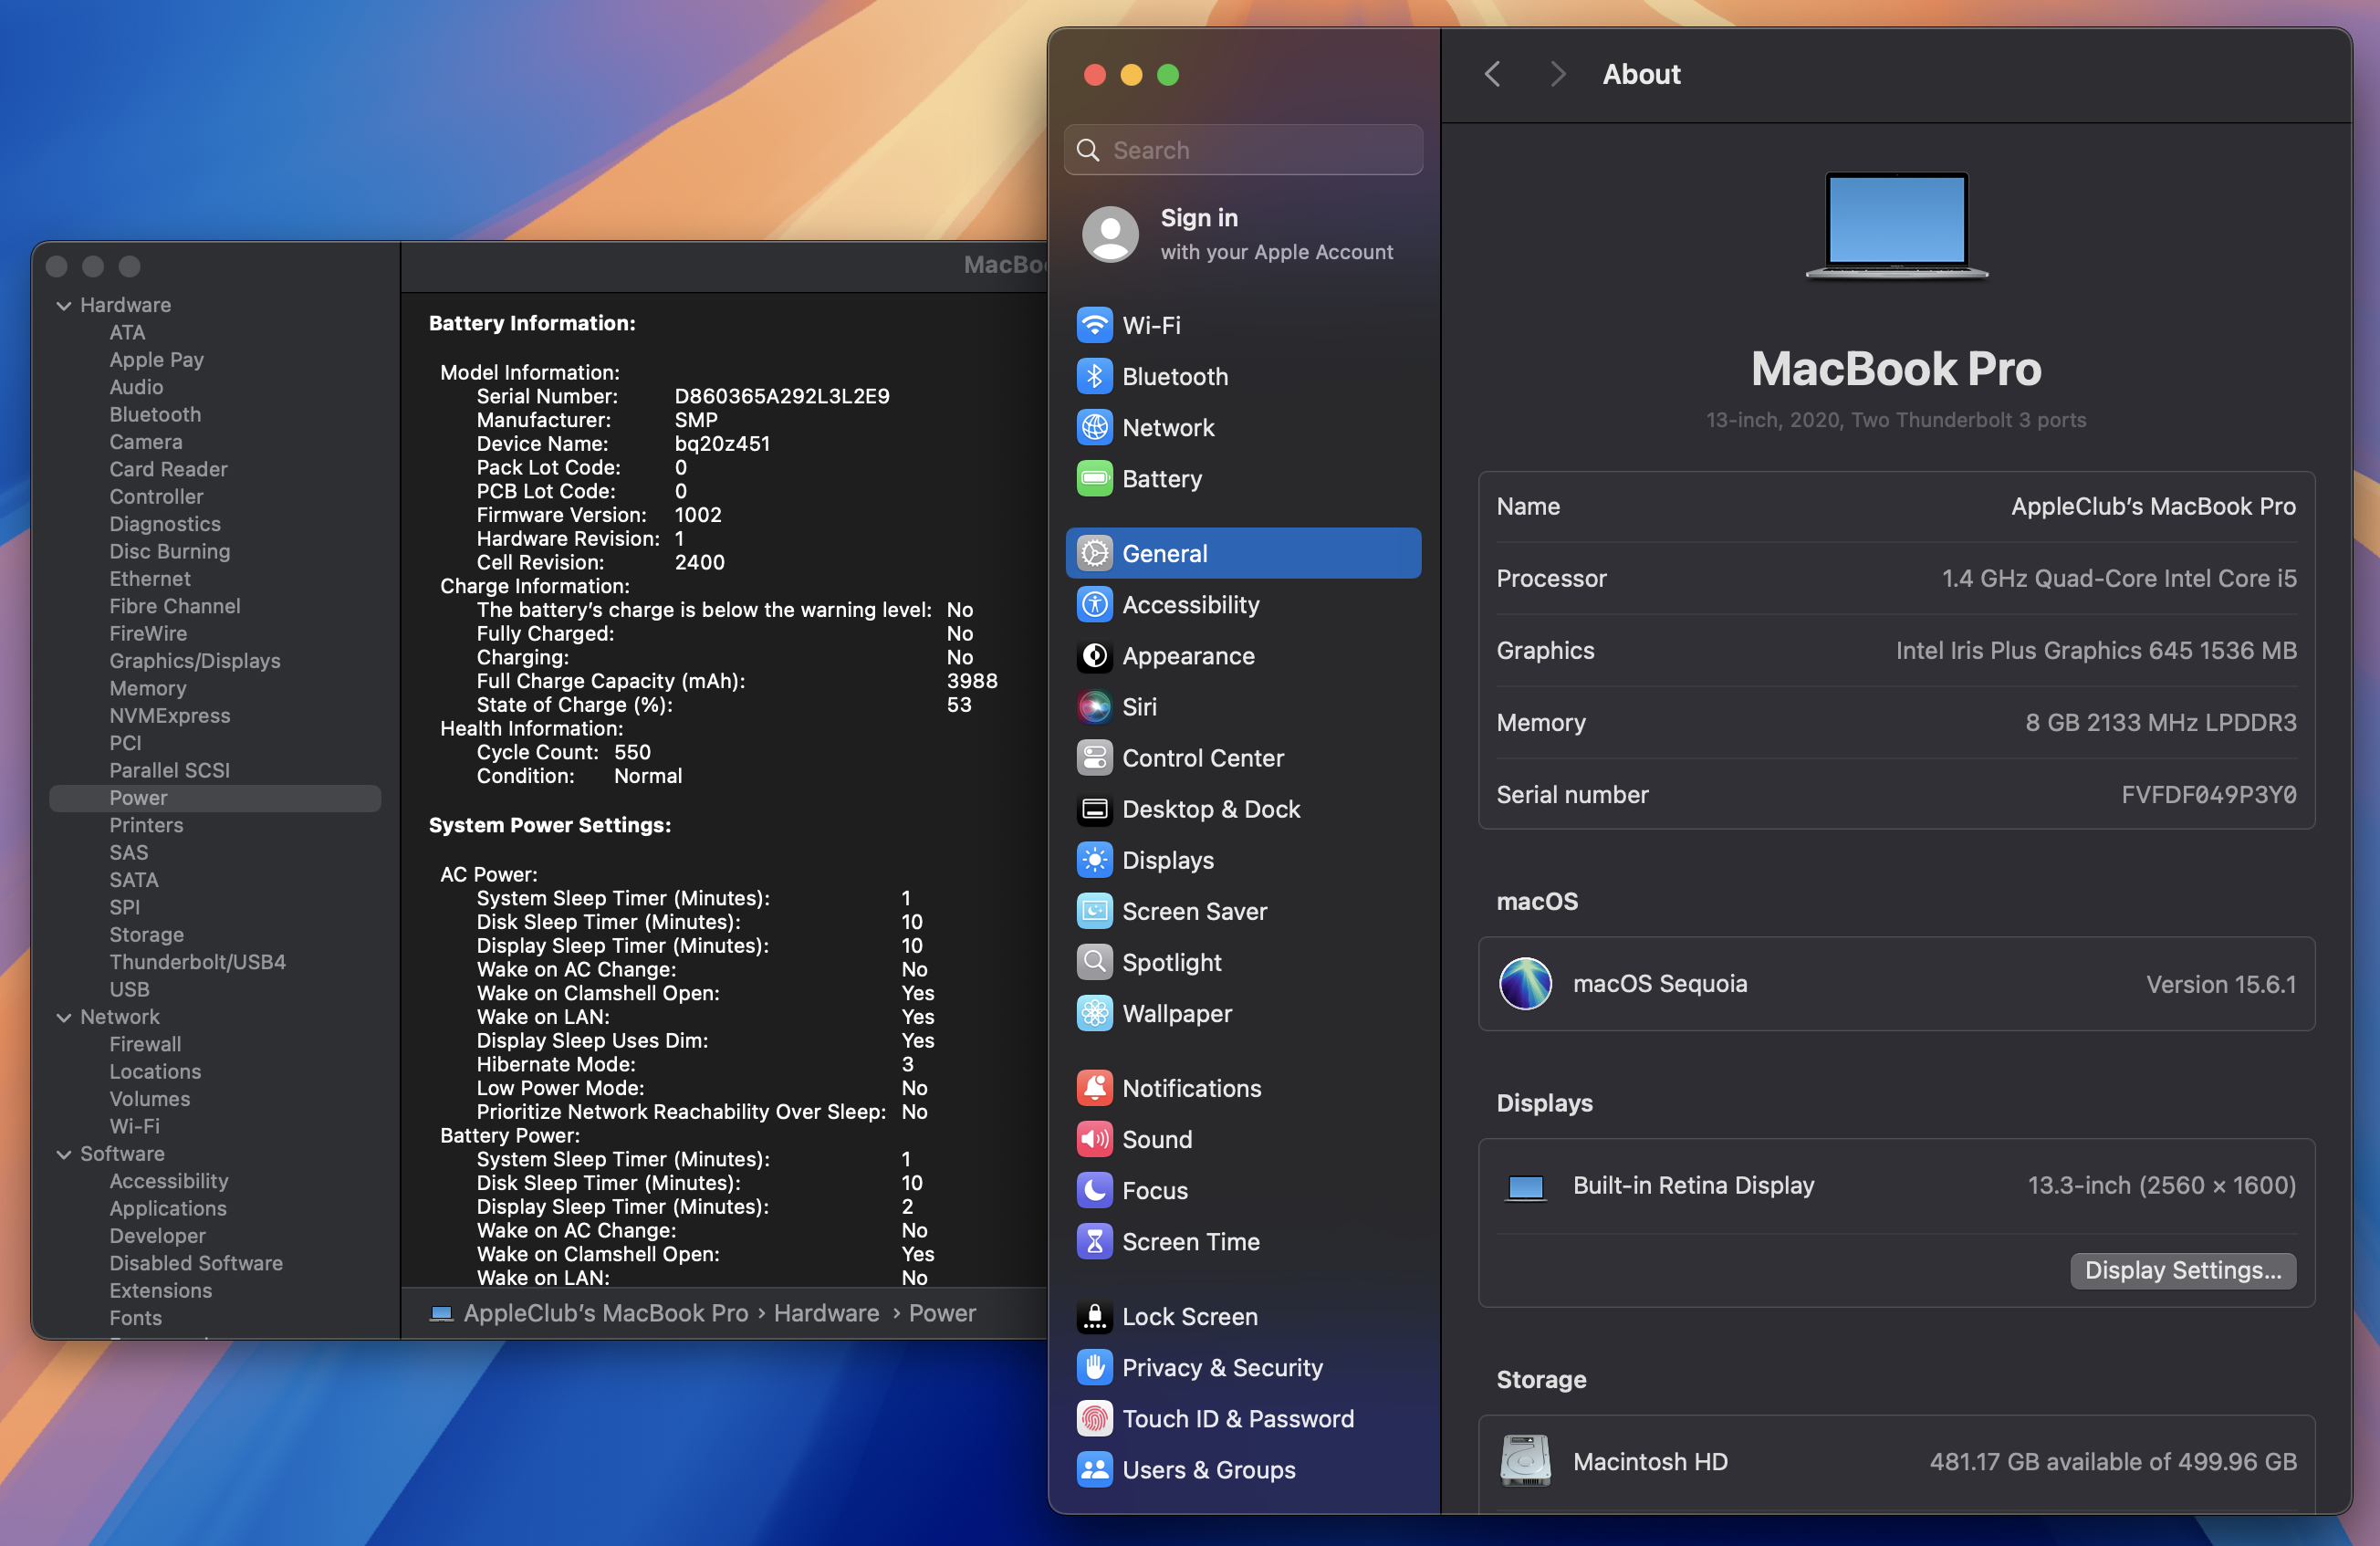
Task: Click the Focus moon icon
Action: [1094, 1189]
